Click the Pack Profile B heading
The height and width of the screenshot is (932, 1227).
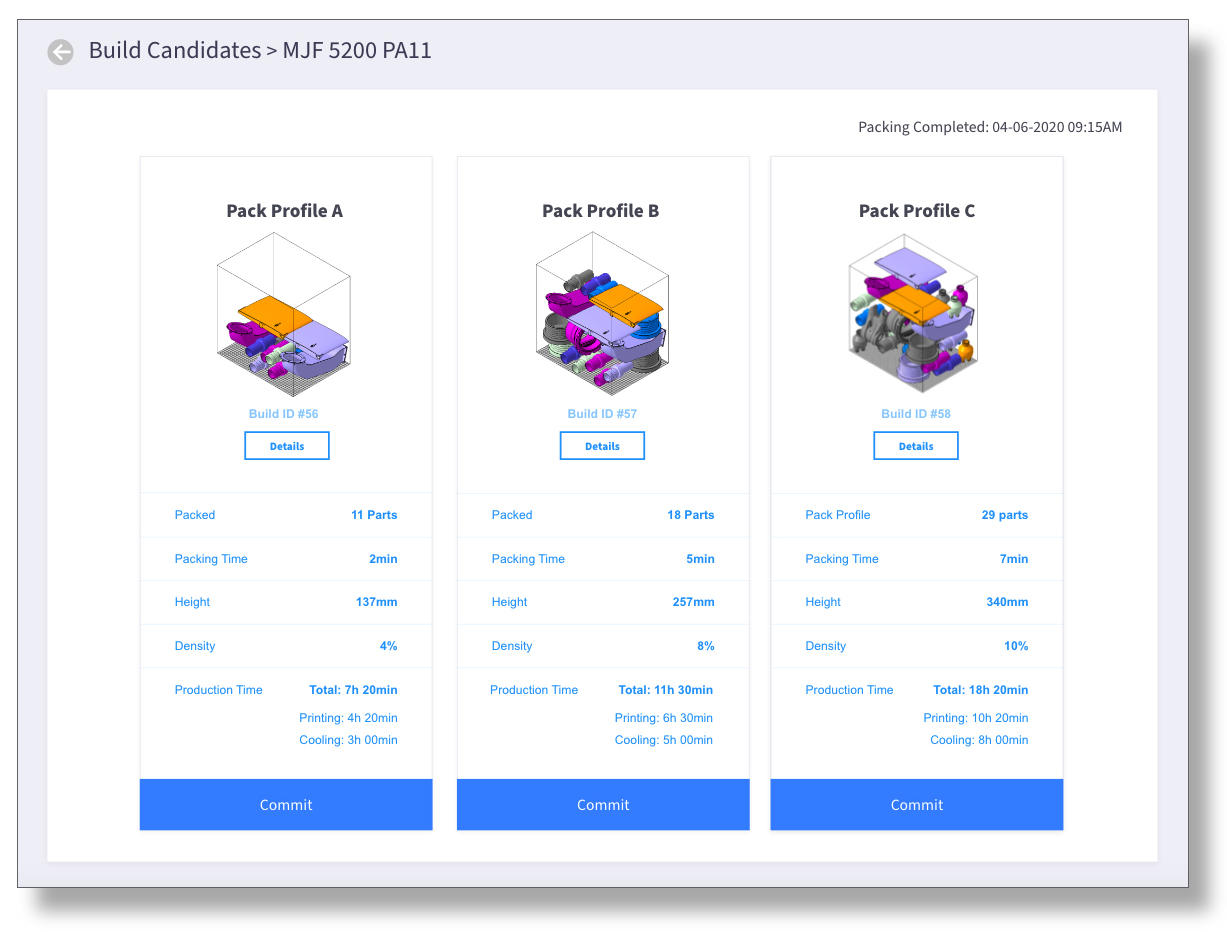pyautogui.click(x=601, y=211)
